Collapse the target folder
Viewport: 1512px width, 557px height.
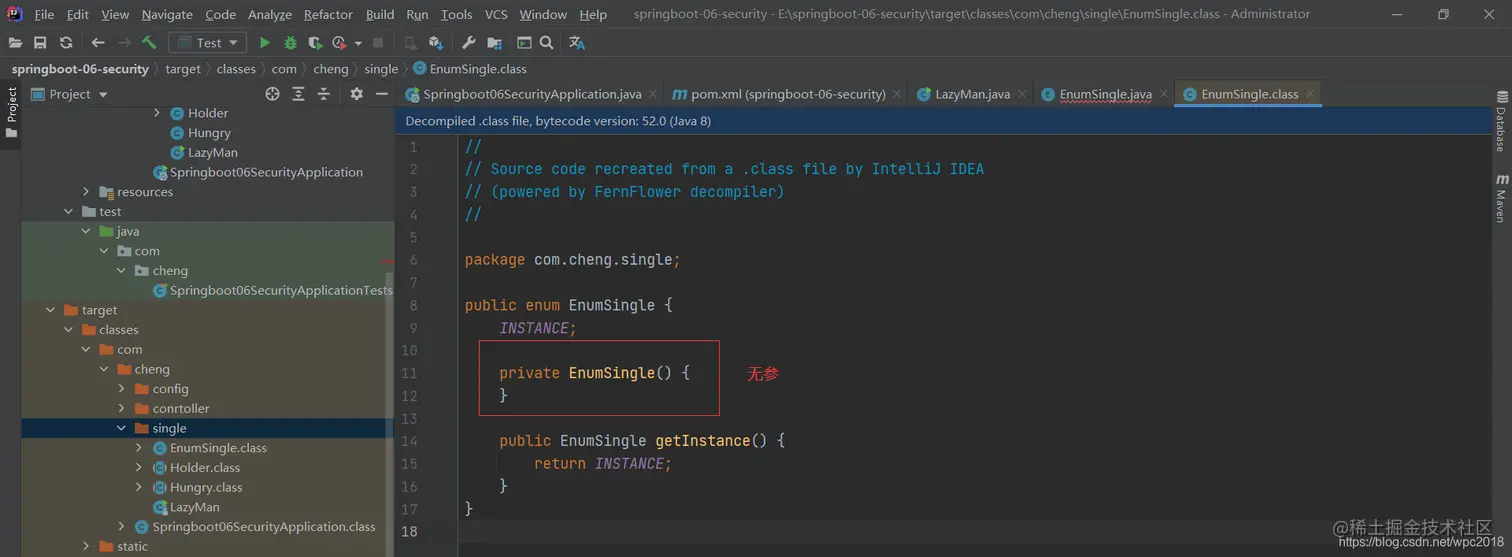coord(51,310)
